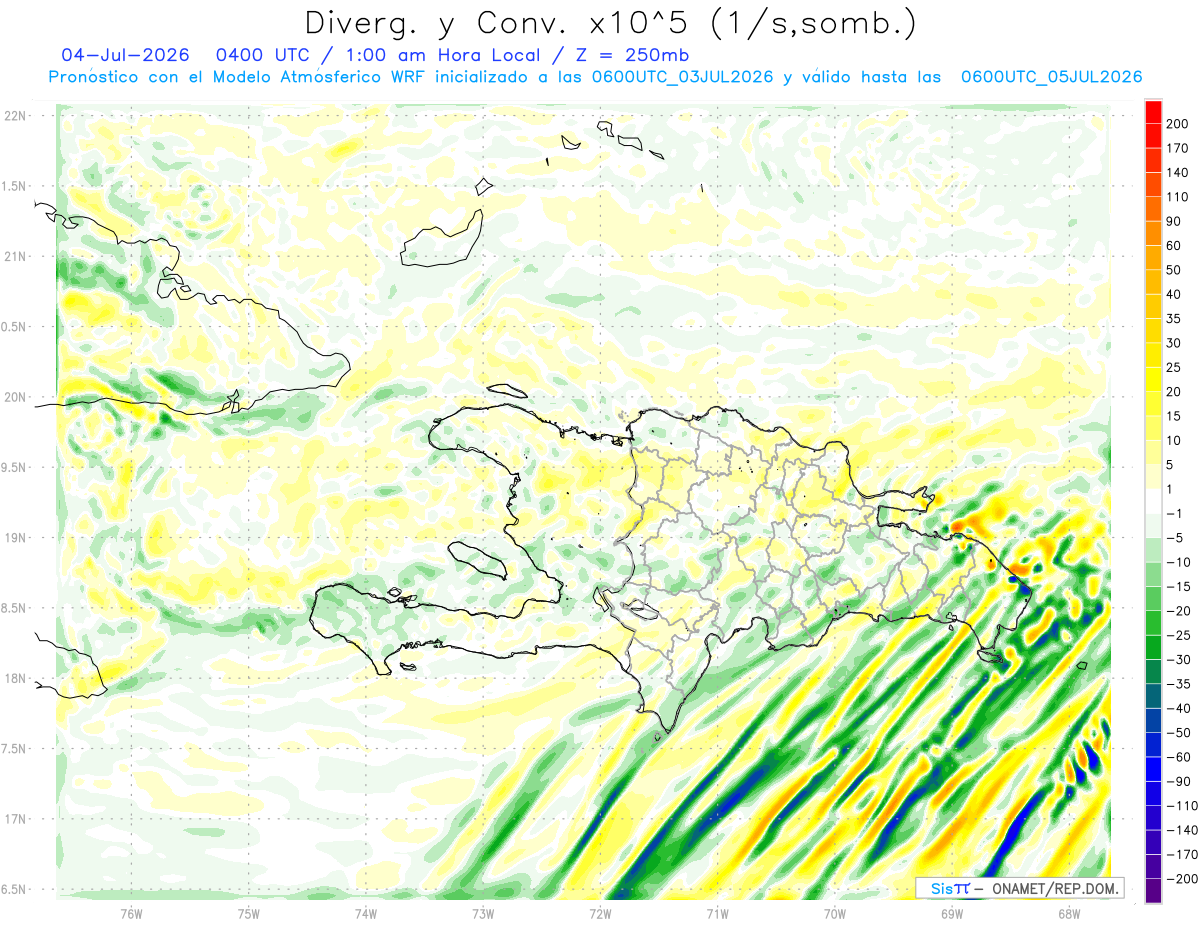Click the "68W" longitude label
Screen dimensions: 1200x927
1069,913
